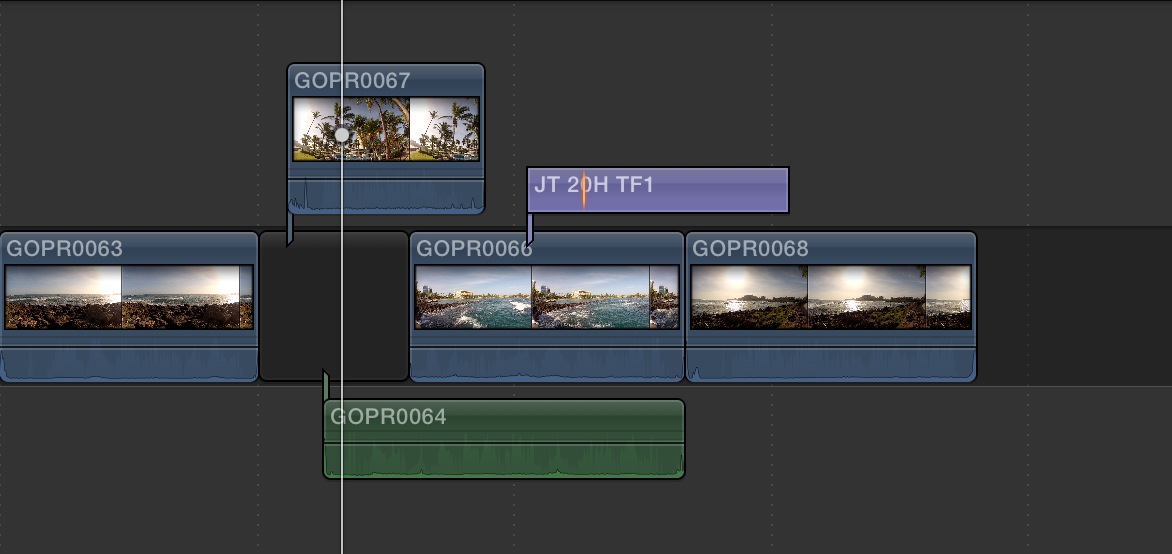
Task: Click the green waveform of GOPR0064 audio clip
Action: tap(504, 460)
